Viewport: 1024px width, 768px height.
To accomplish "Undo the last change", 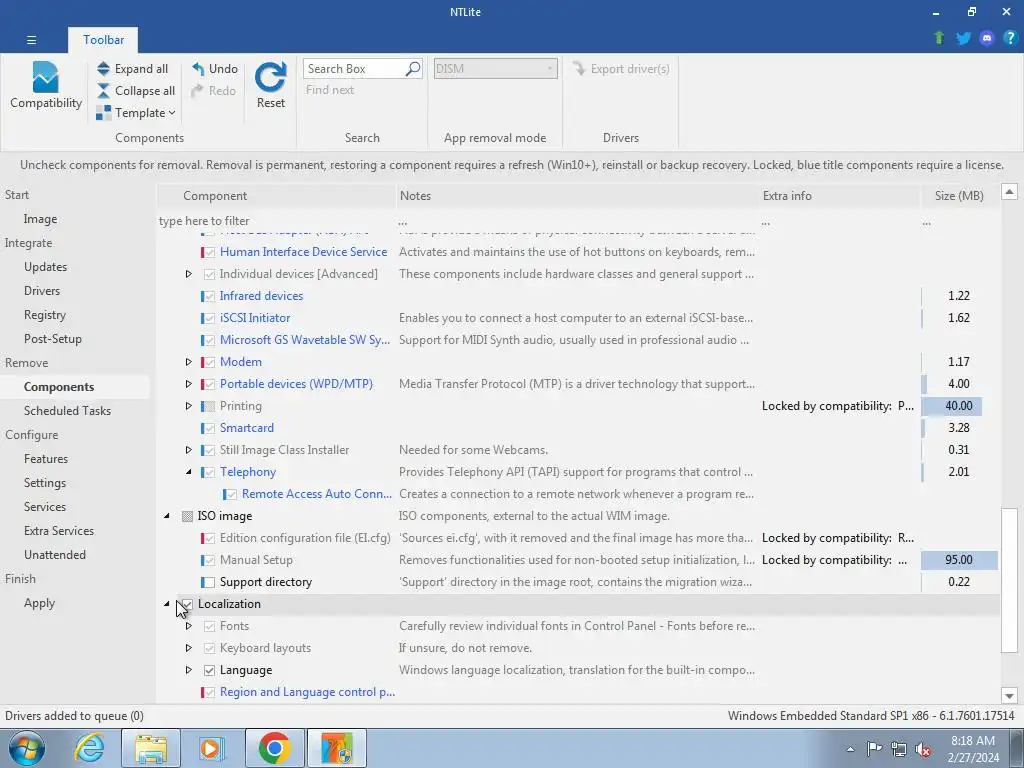I will [x=214, y=69].
